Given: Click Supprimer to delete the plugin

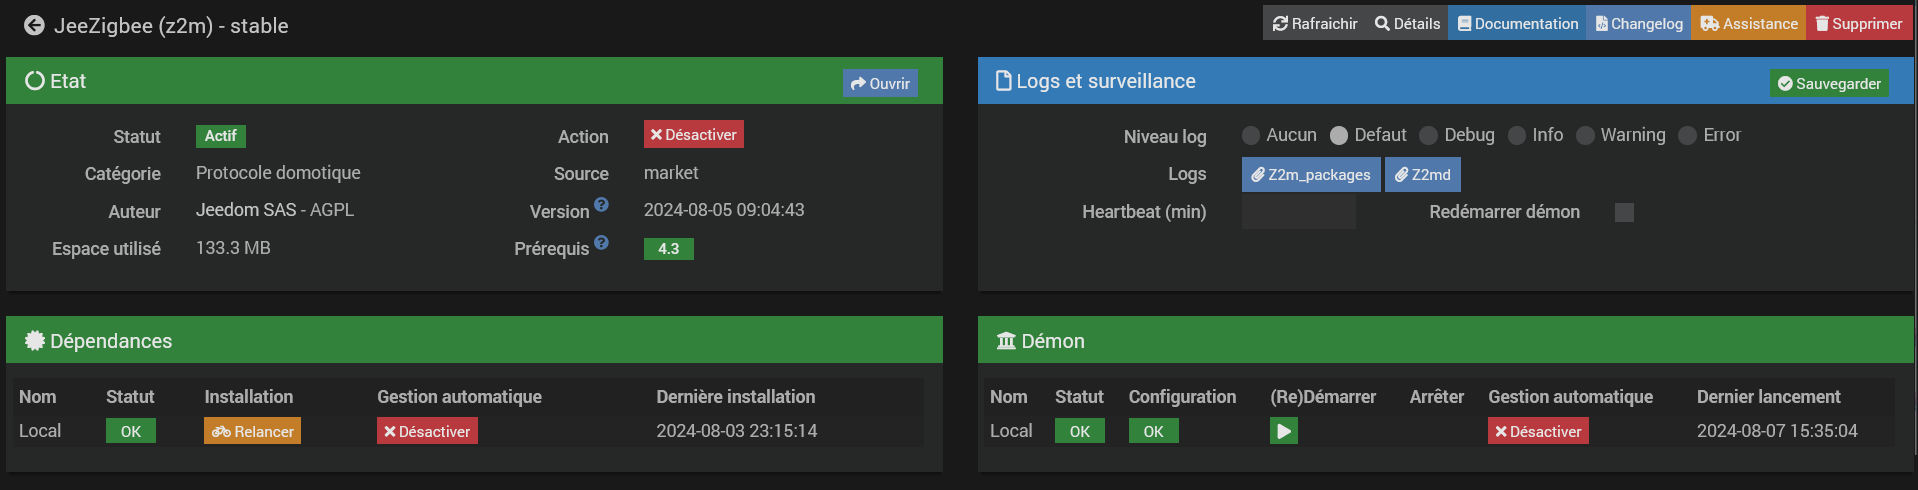Looking at the screenshot, I should pos(1859,24).
